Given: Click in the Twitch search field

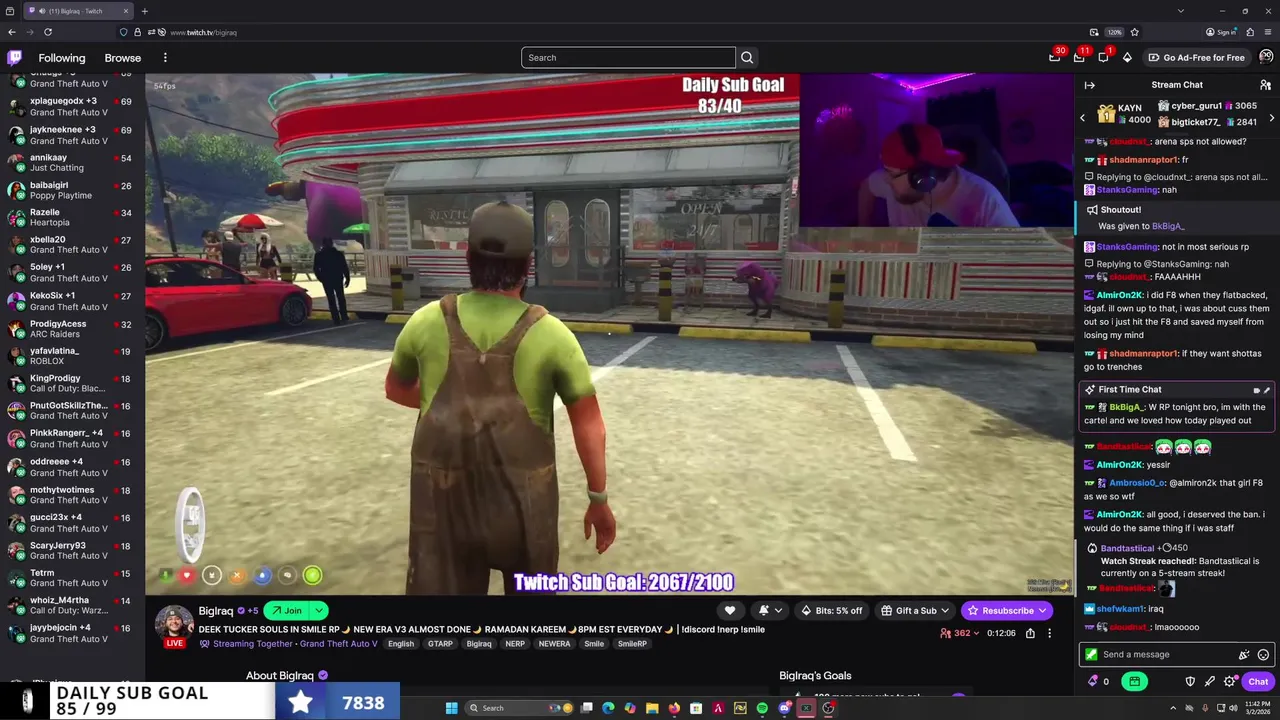Looking at the screenshot, I should click(x=628, y=57).
